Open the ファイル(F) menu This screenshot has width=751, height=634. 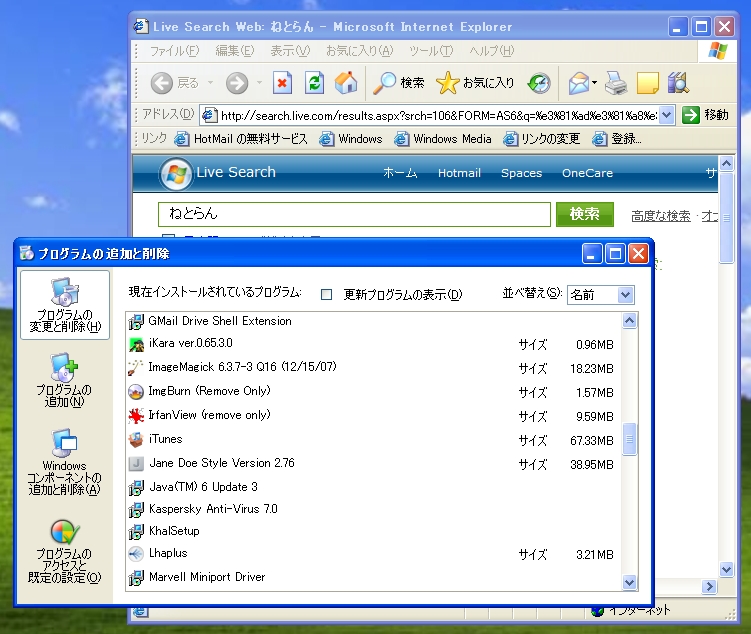coord(174,51)
